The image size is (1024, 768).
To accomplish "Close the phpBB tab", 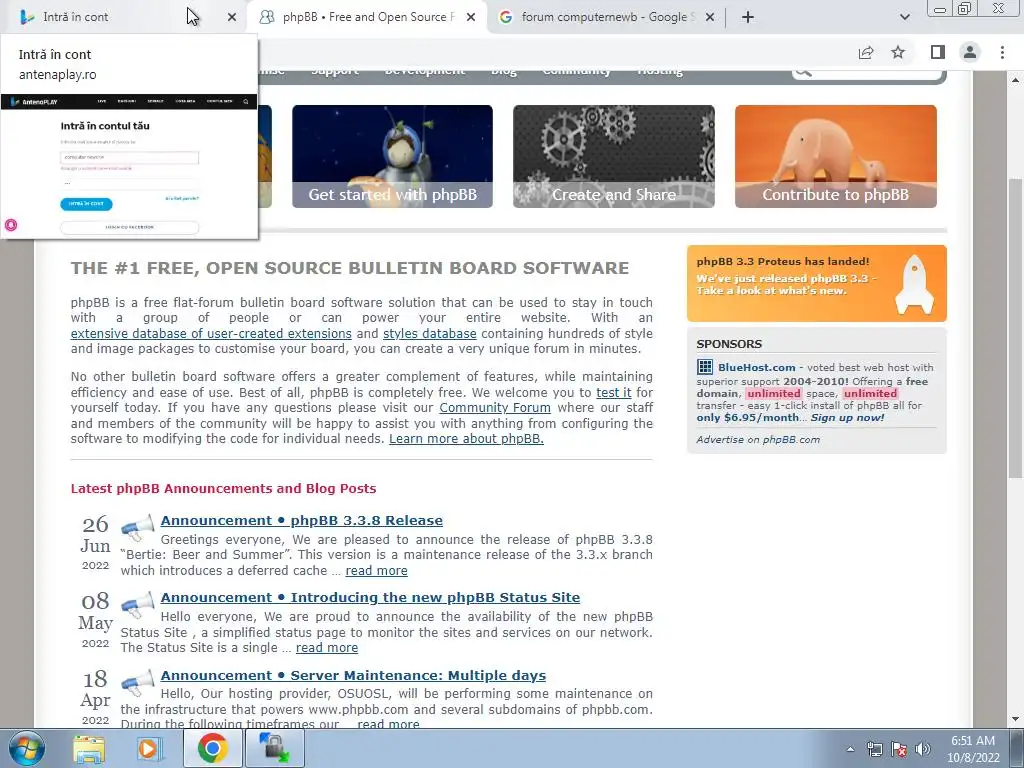I will (x=471, y=18).
